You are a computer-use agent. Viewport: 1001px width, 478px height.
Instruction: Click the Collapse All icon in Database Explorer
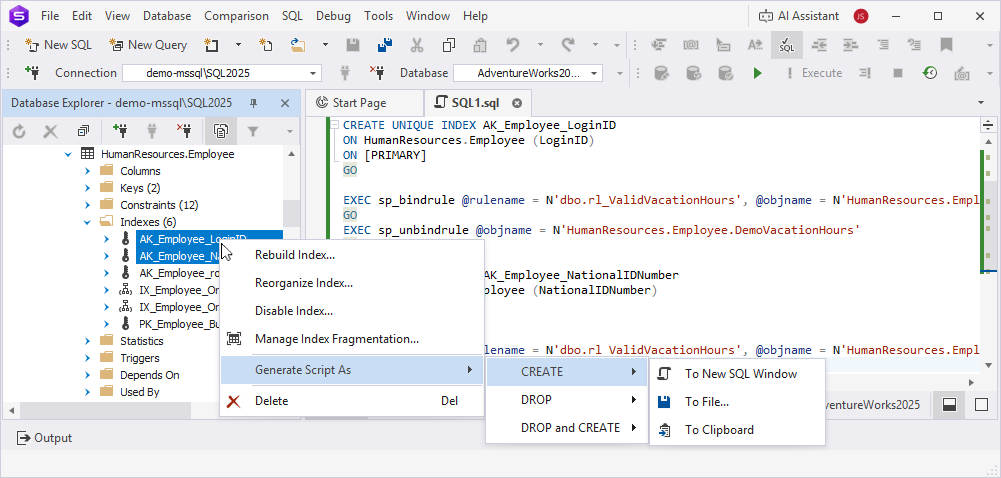pos(83,131)
